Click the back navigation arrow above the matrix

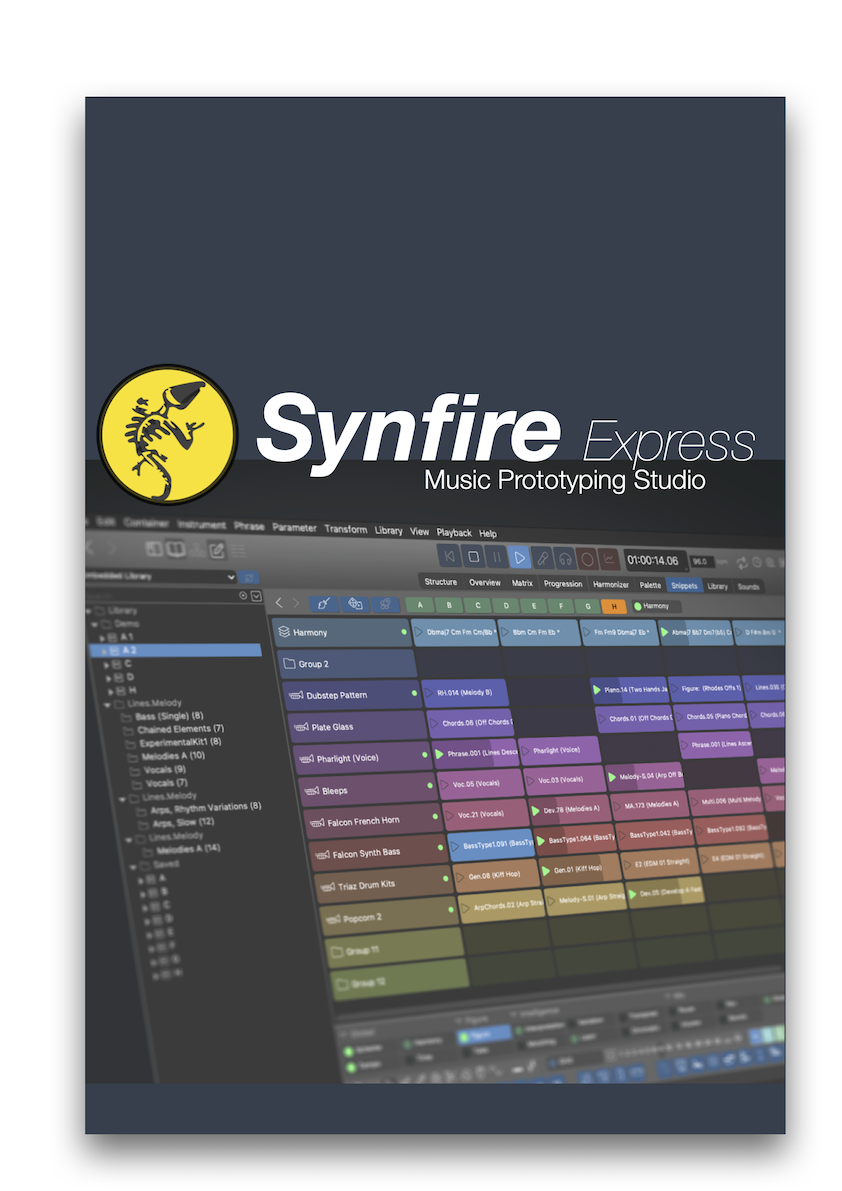pyautogui.click(x=279, y=602)
